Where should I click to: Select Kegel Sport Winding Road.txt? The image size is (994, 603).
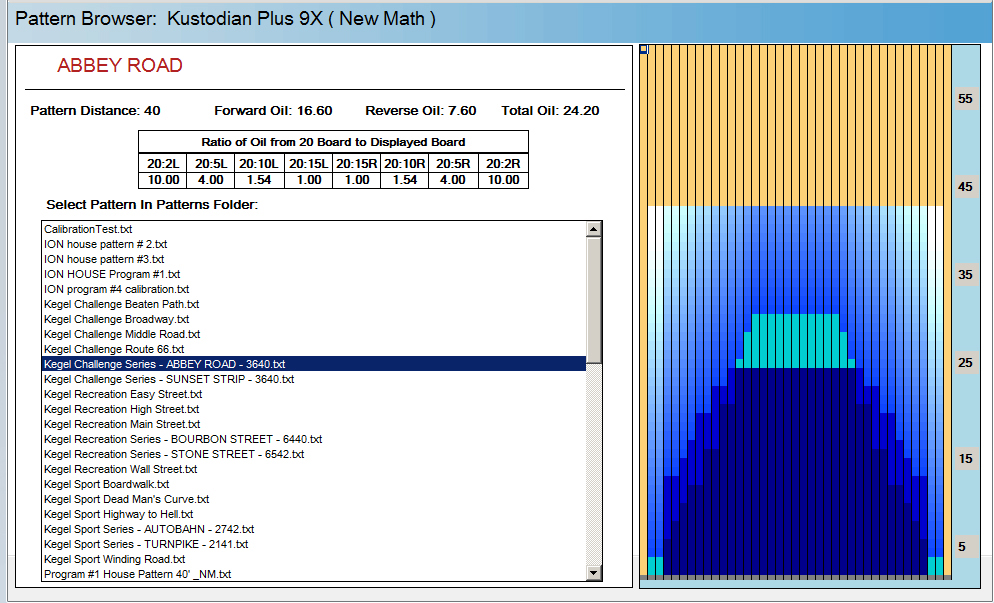[x=114, y=559]
